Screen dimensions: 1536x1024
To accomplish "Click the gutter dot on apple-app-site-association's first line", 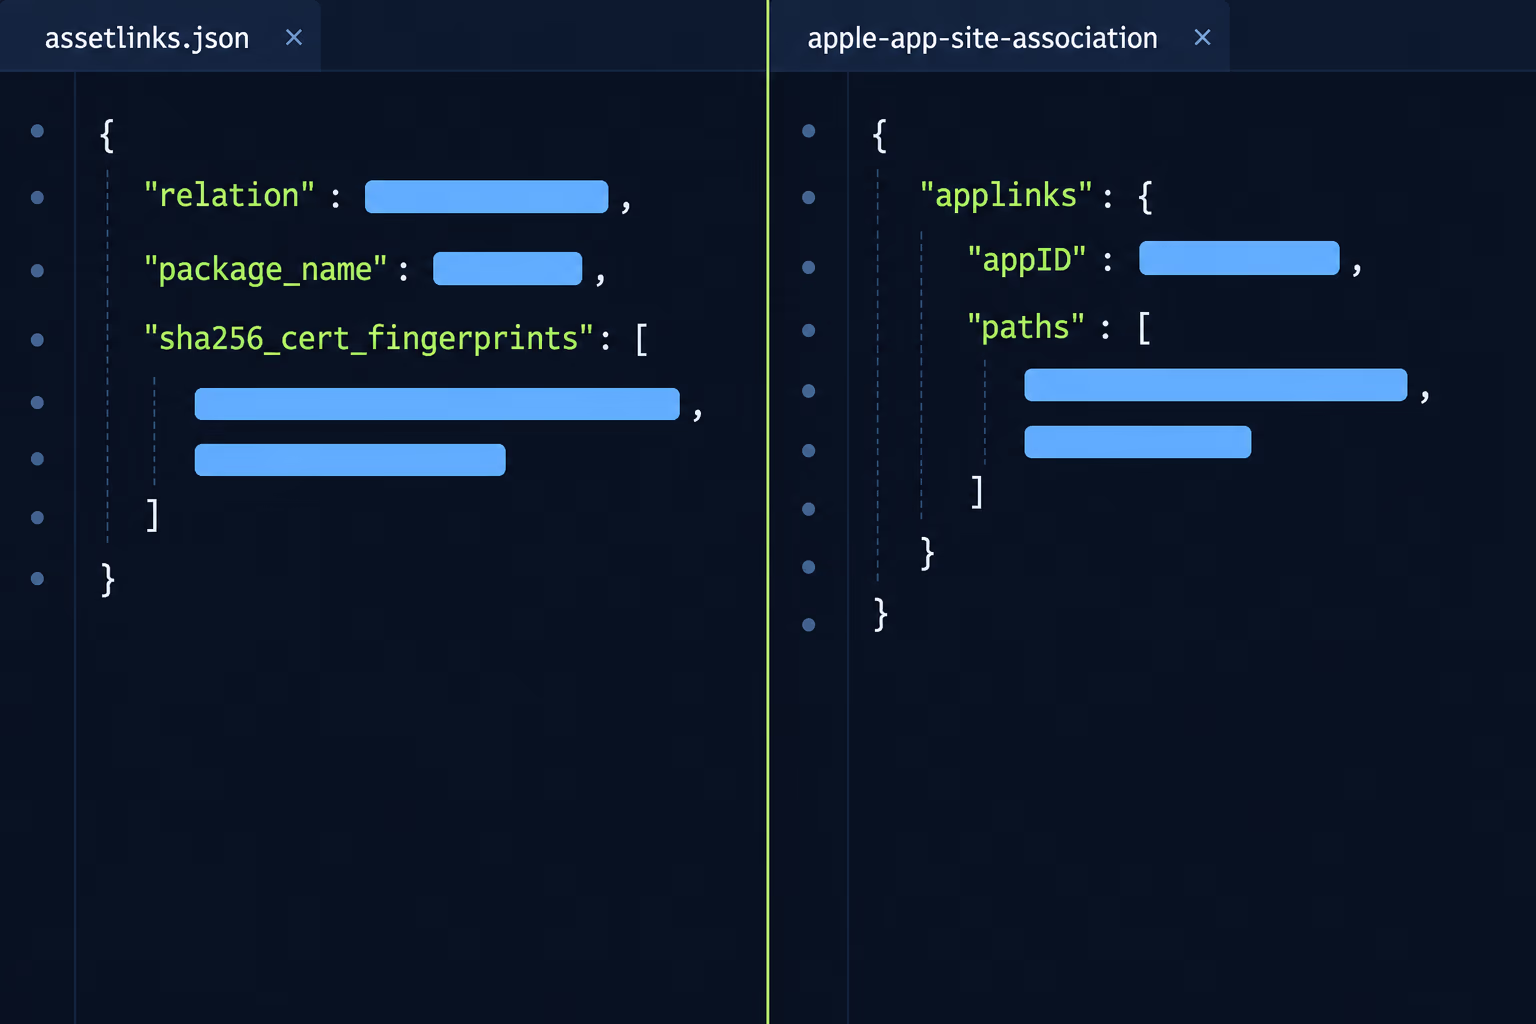I will click(809, 130).
